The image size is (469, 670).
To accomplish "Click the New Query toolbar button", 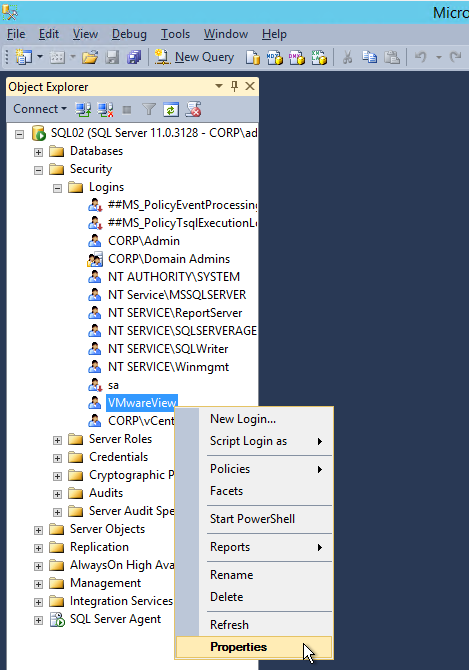I will (x=194, y=57).
